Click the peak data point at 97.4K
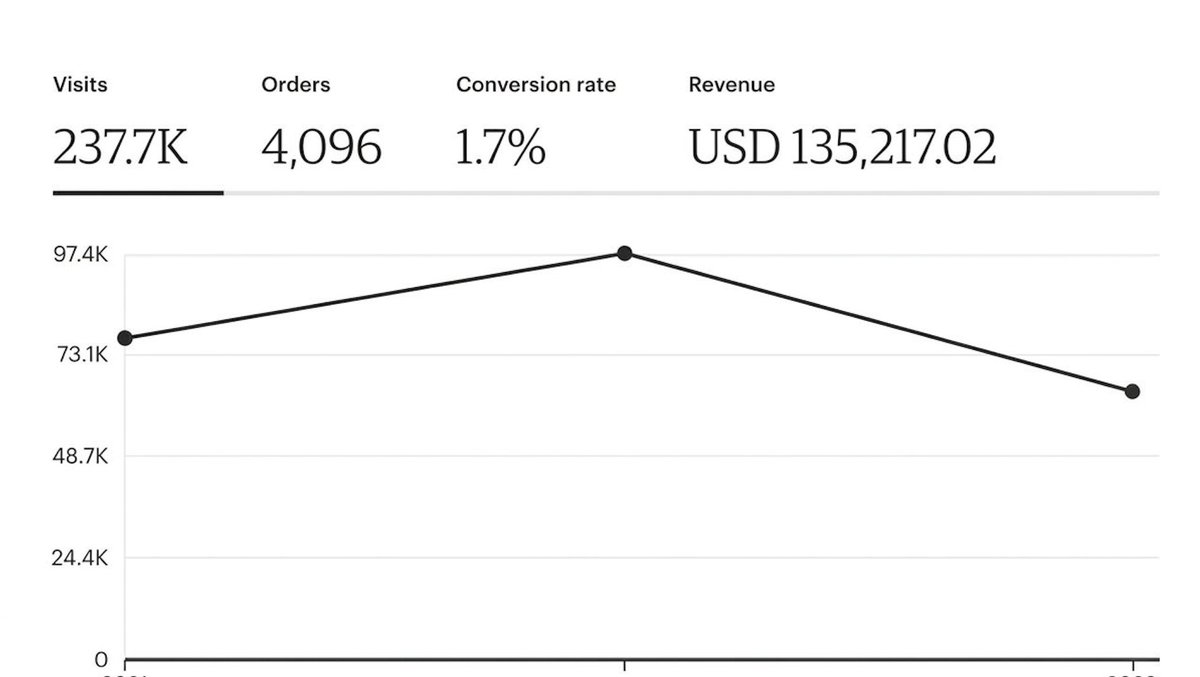Screen dimensions: 1200x677 (625, 253)
